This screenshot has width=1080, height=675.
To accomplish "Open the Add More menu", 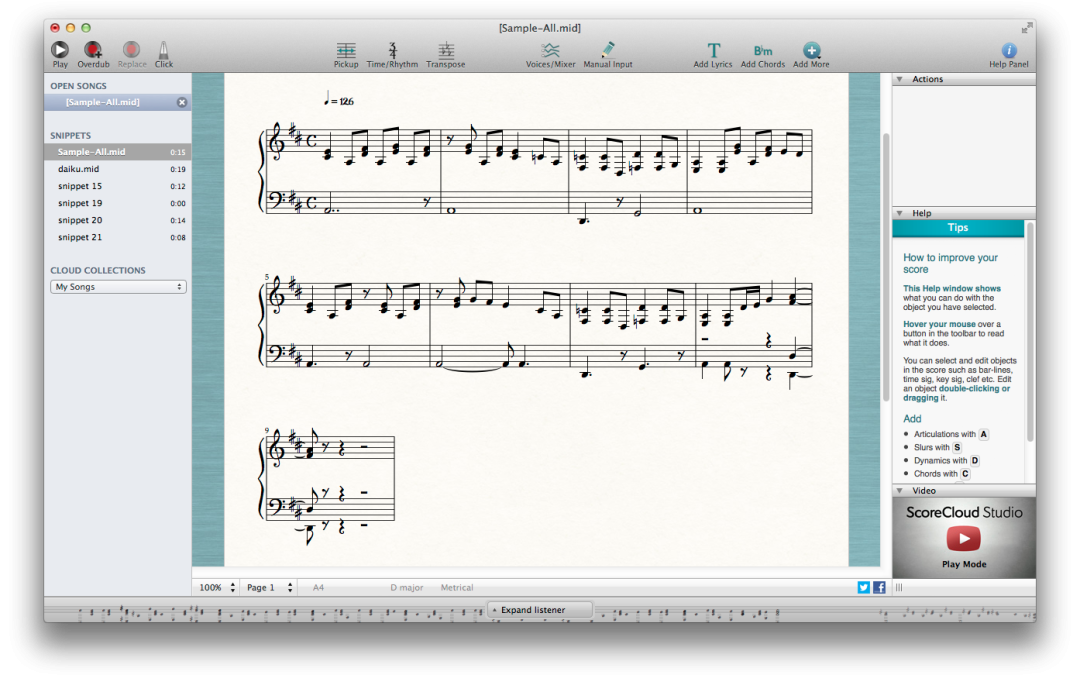I will 811,50.
